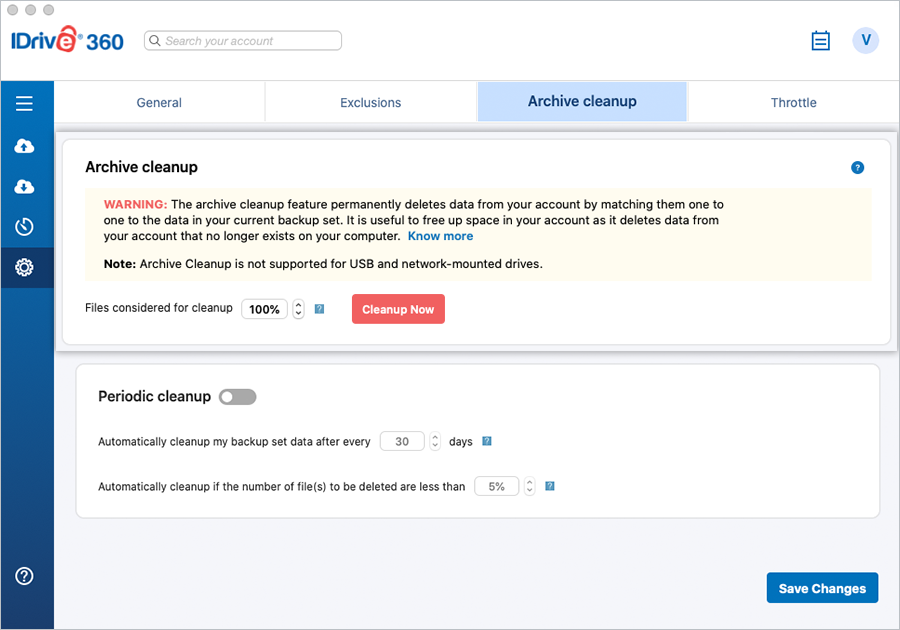Click the Save Changes button
Viewport: 900px width, 630px height.
822,588
